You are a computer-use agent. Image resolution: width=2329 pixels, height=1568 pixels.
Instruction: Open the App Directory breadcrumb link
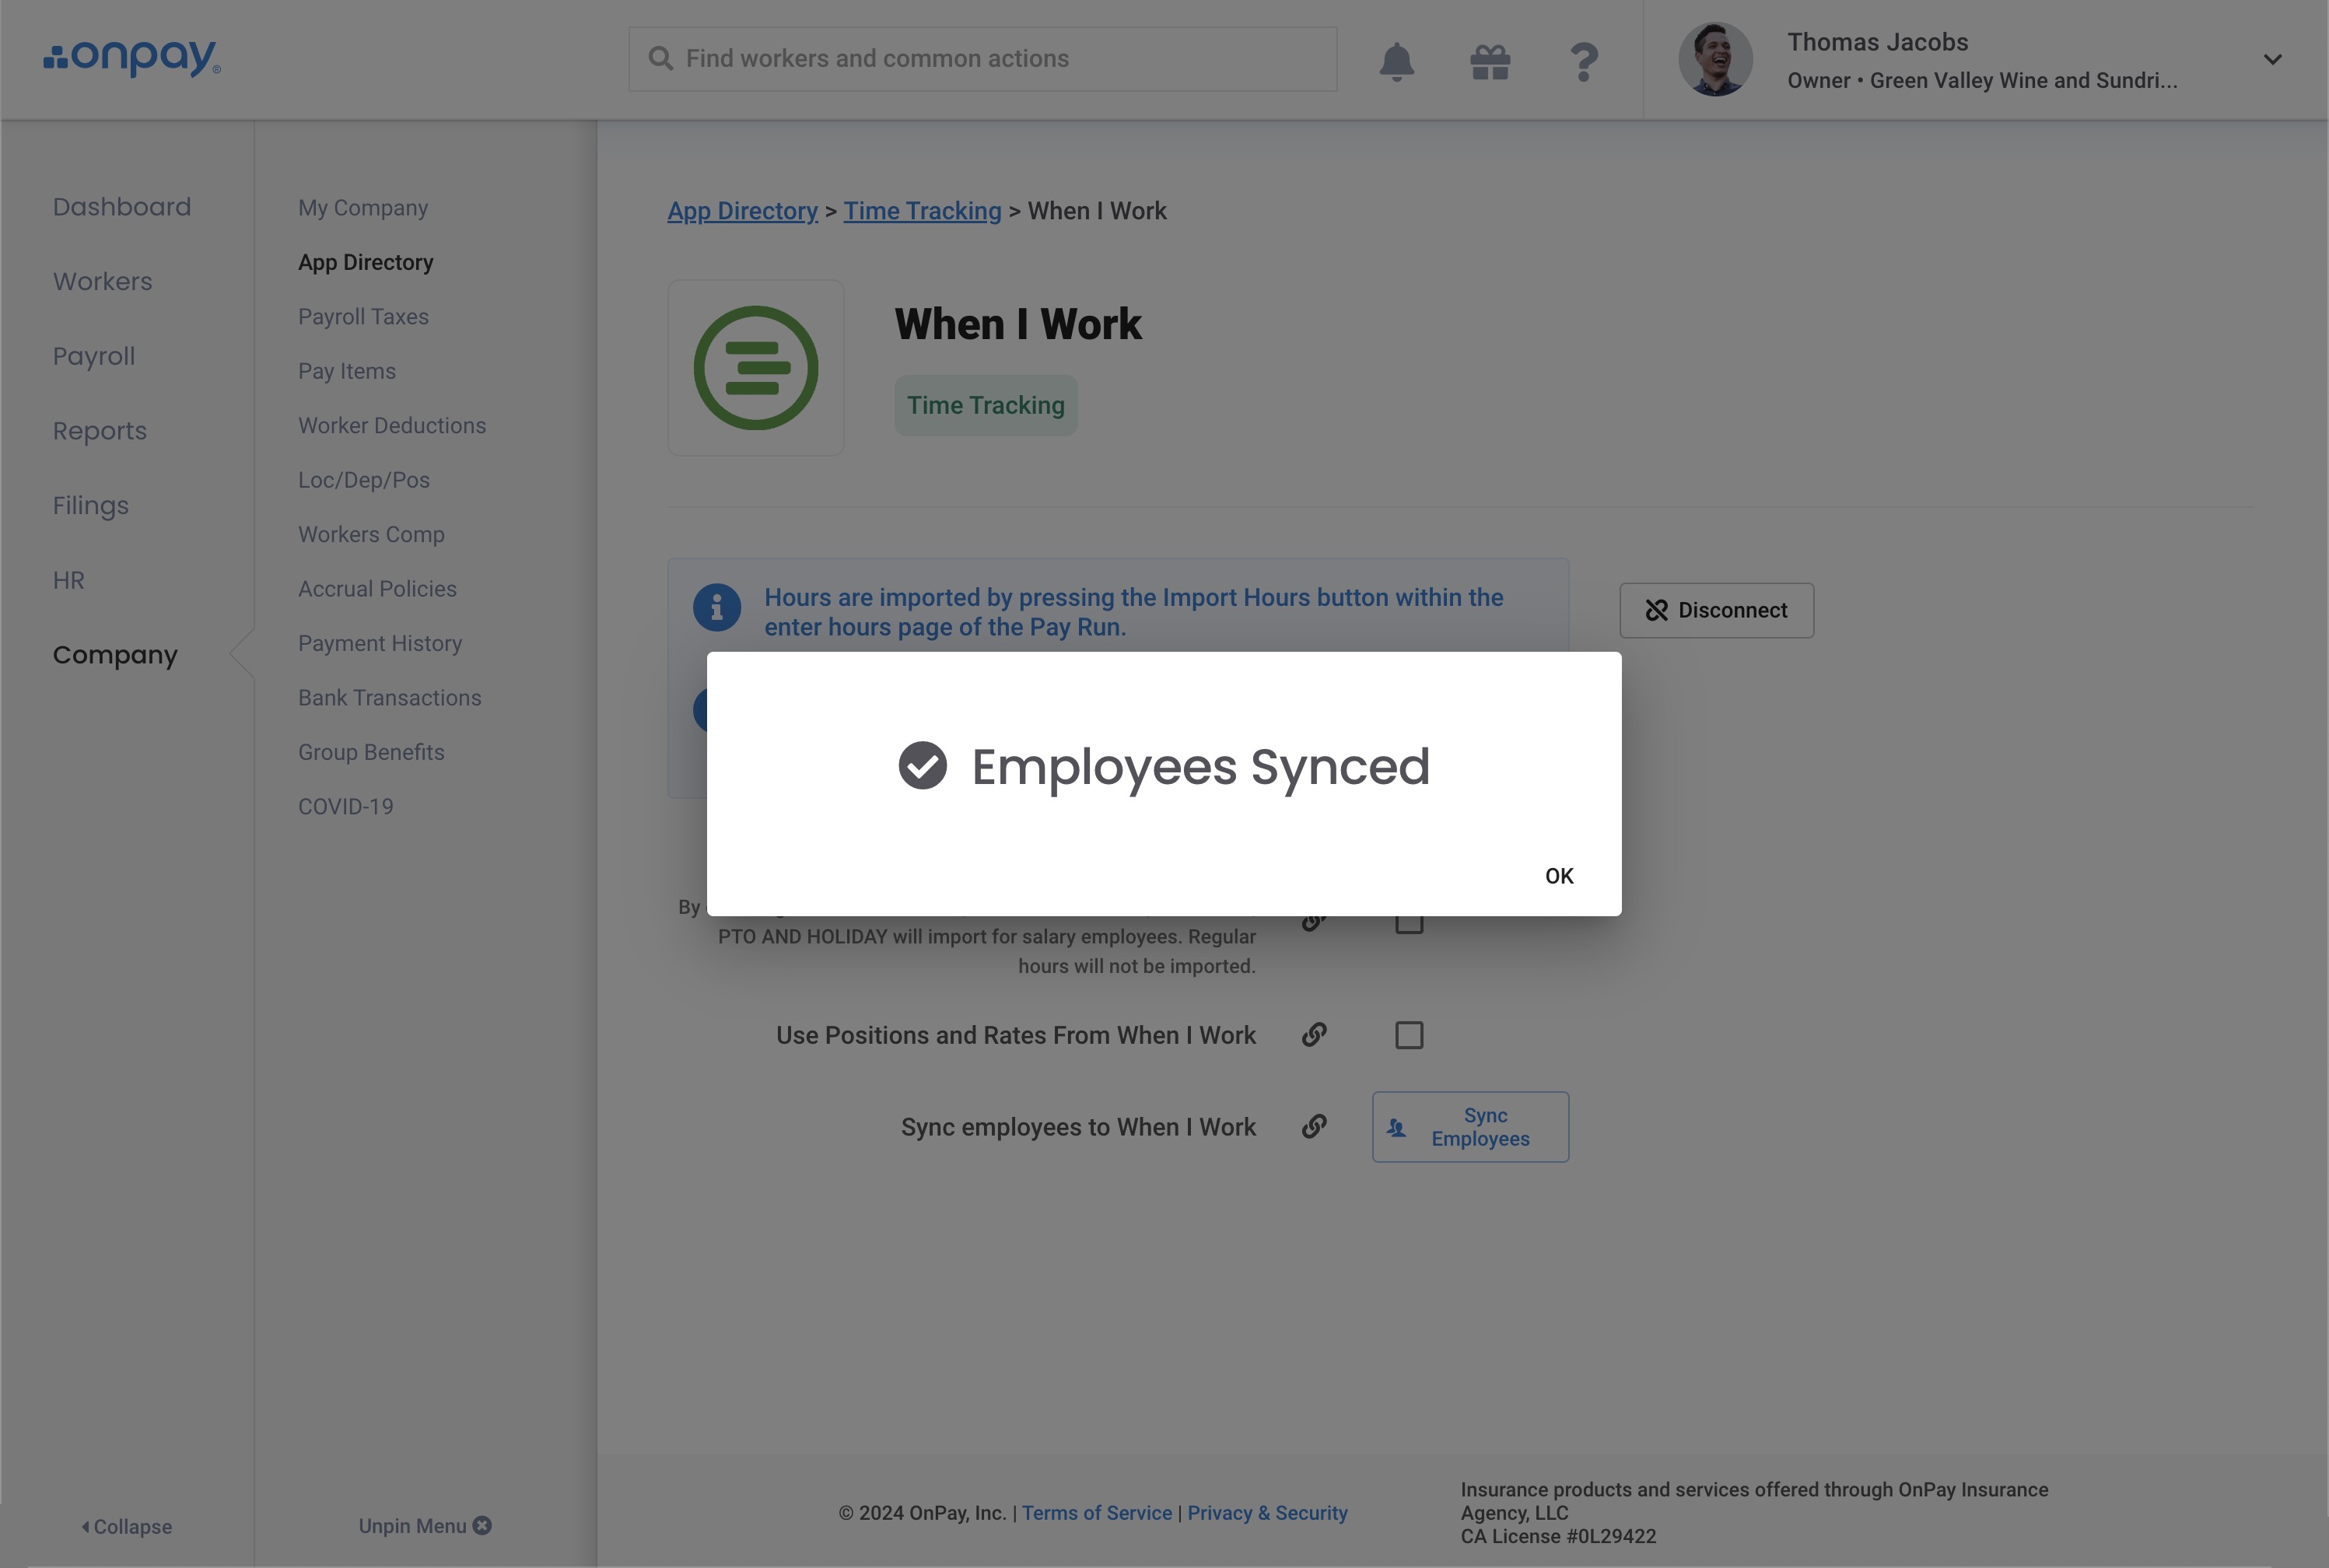tap(742, 211)
